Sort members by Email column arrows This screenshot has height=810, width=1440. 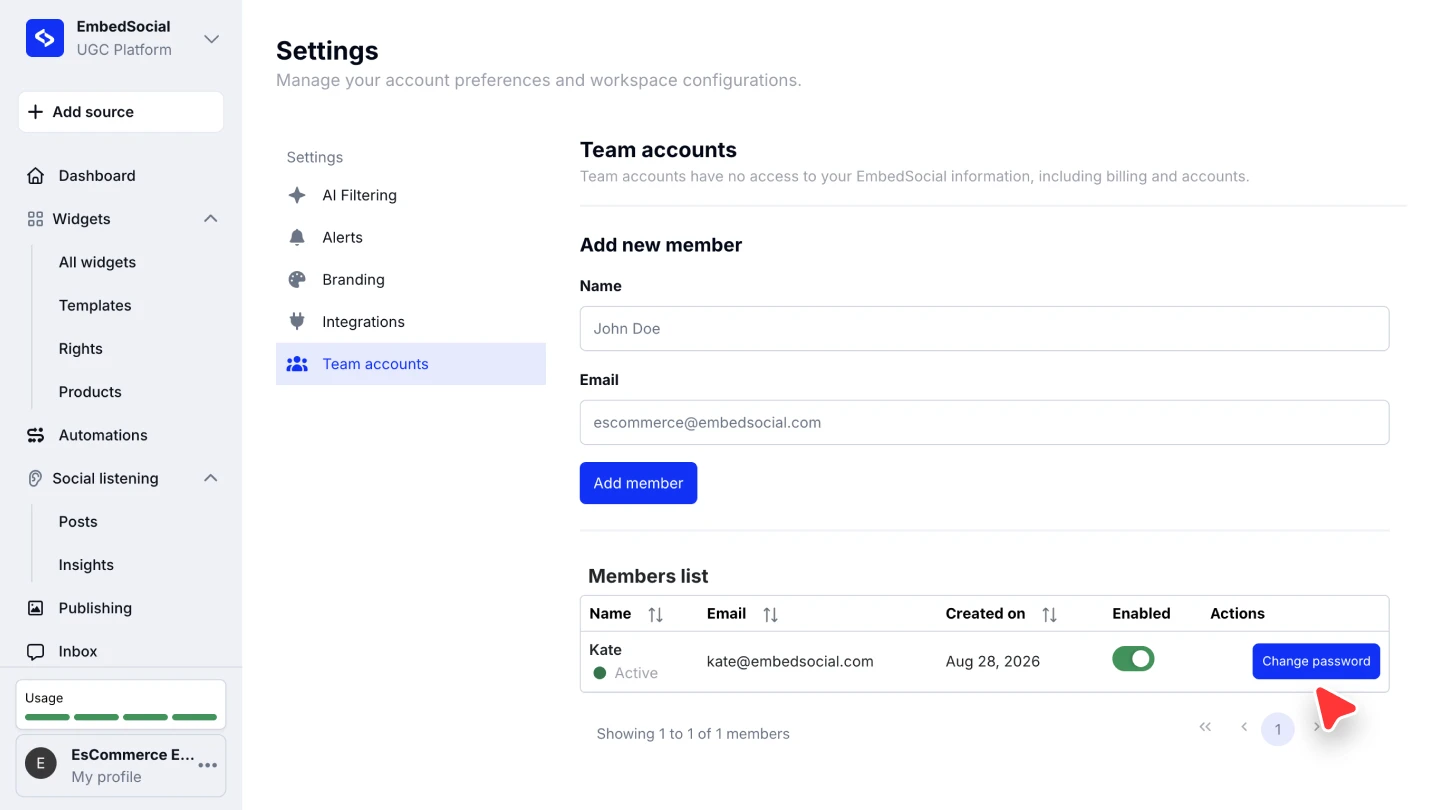coord(770,615)
